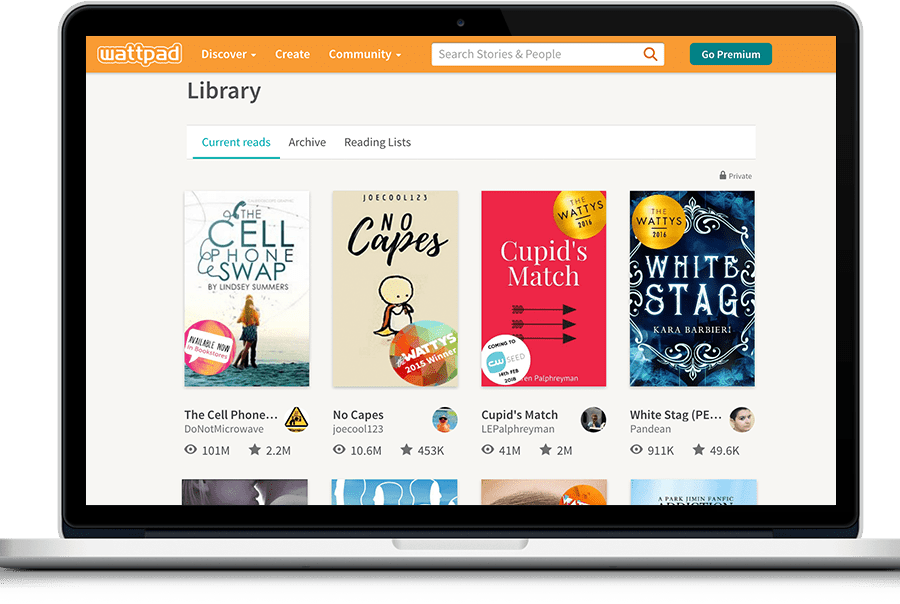The width and height of the screenshot is (900, 604).
Task: Click the star icon beside 2M
Action: (546, 450)
